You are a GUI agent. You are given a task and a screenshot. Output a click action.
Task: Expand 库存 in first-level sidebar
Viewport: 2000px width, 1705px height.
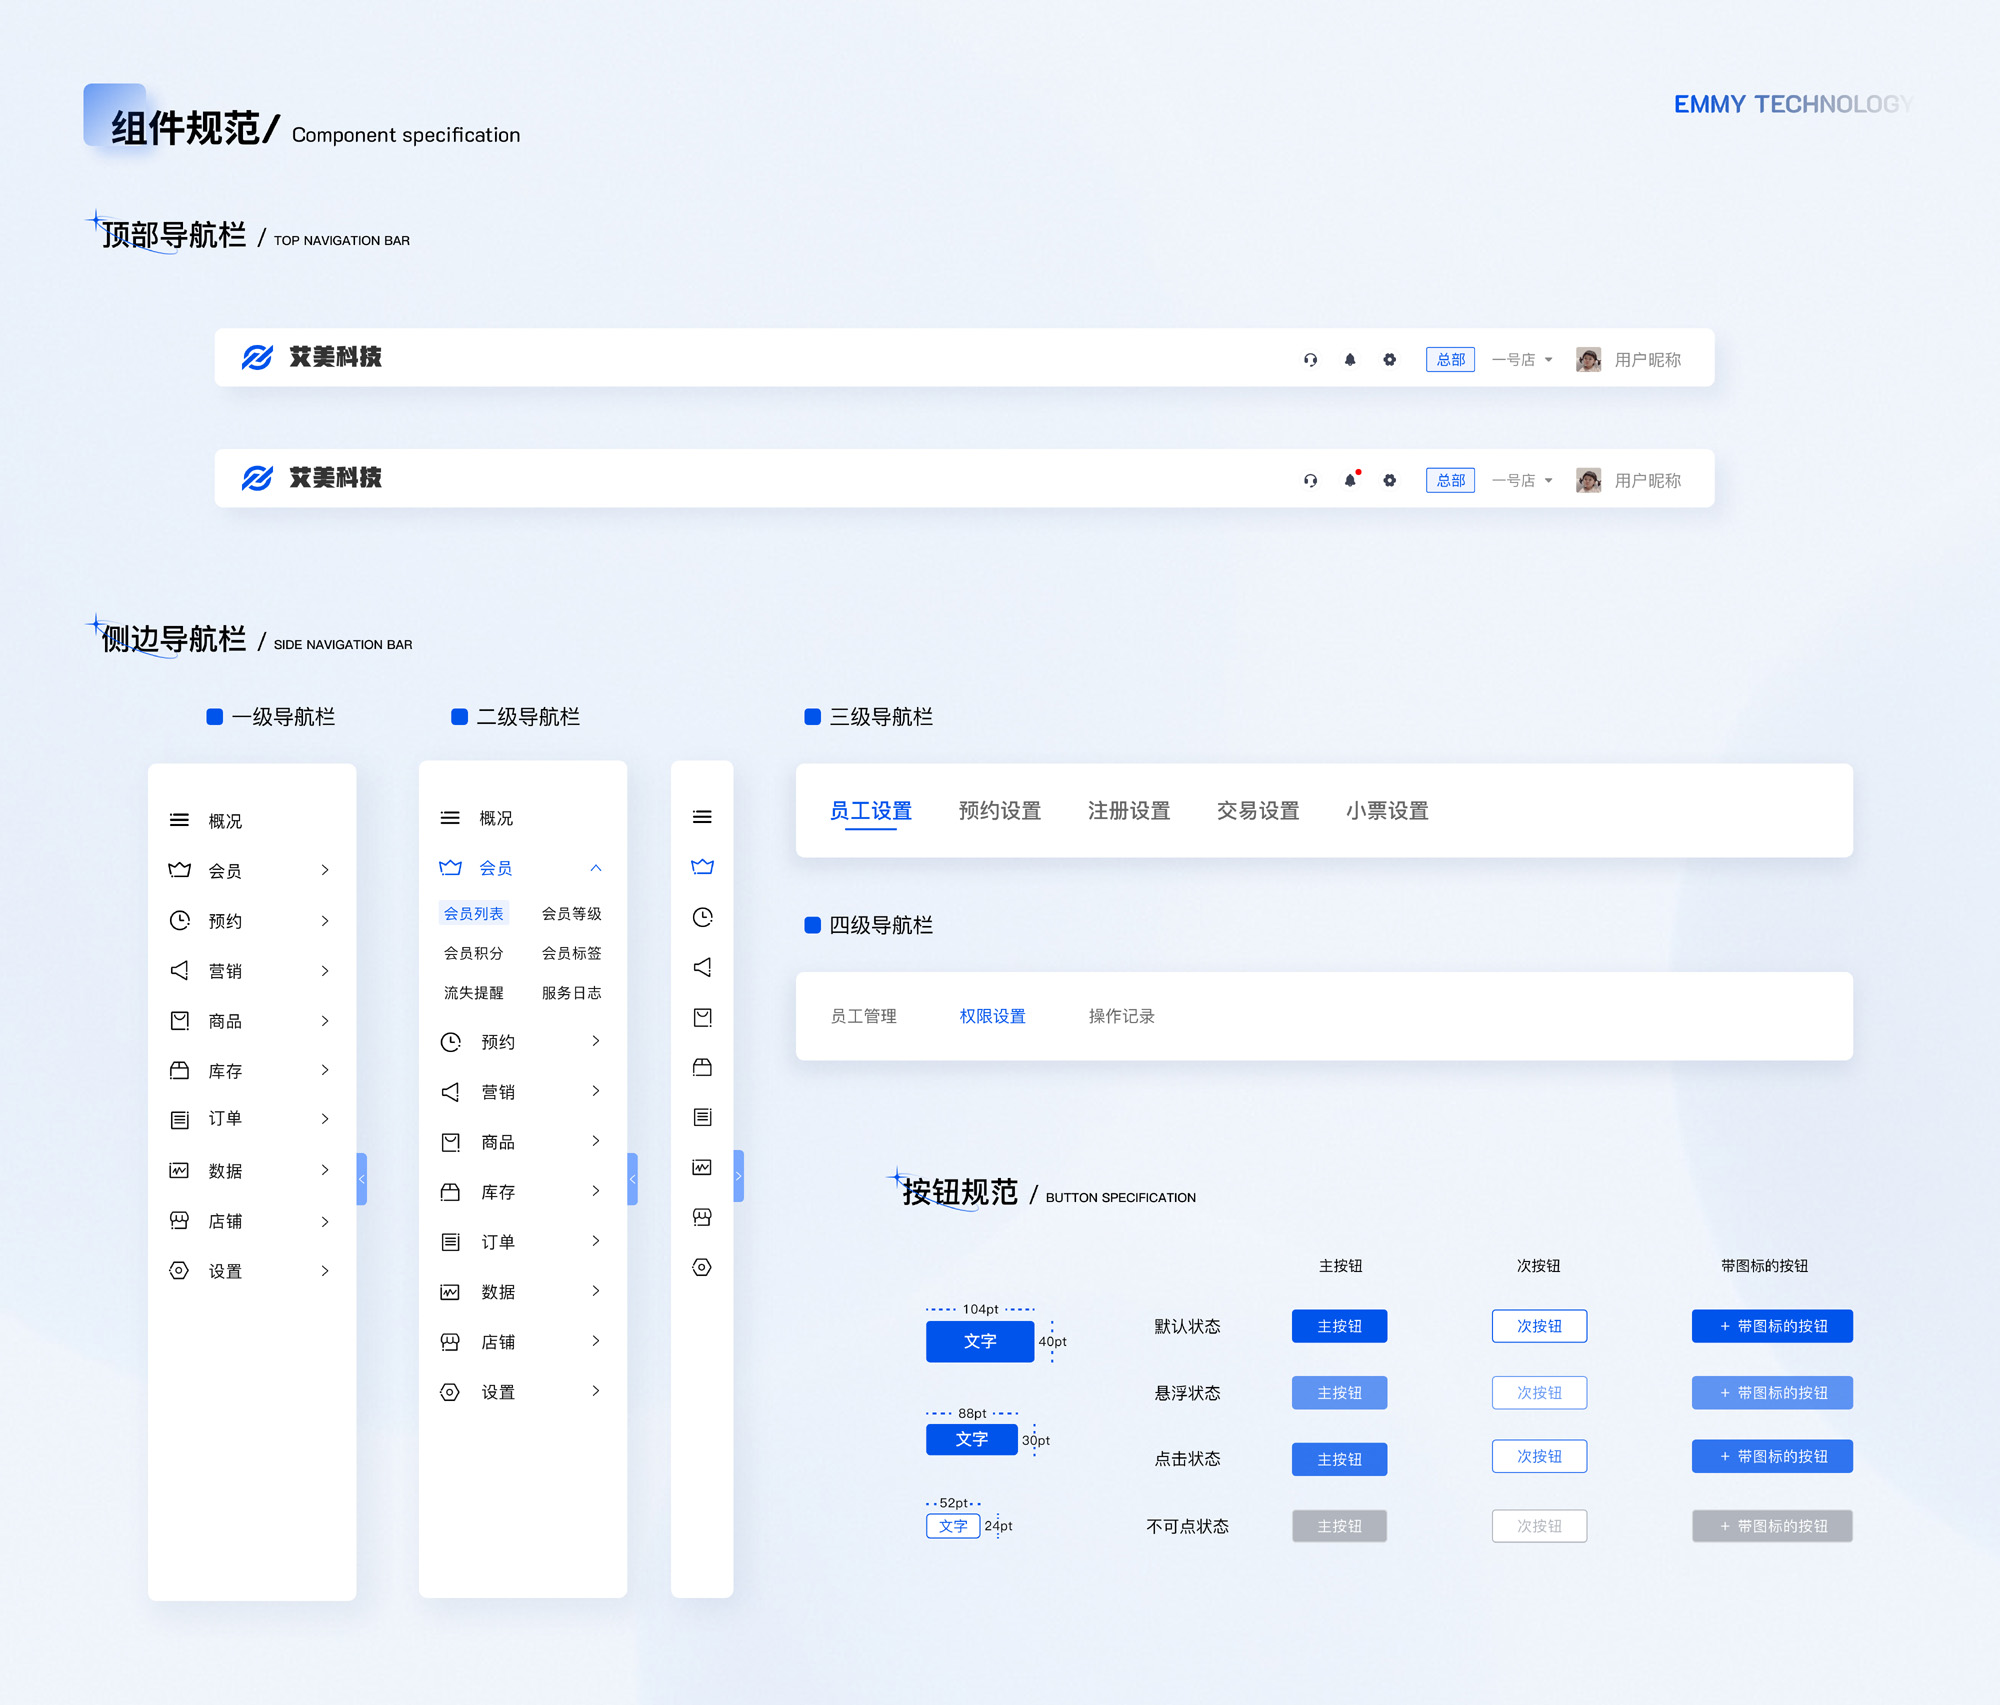325,1070
